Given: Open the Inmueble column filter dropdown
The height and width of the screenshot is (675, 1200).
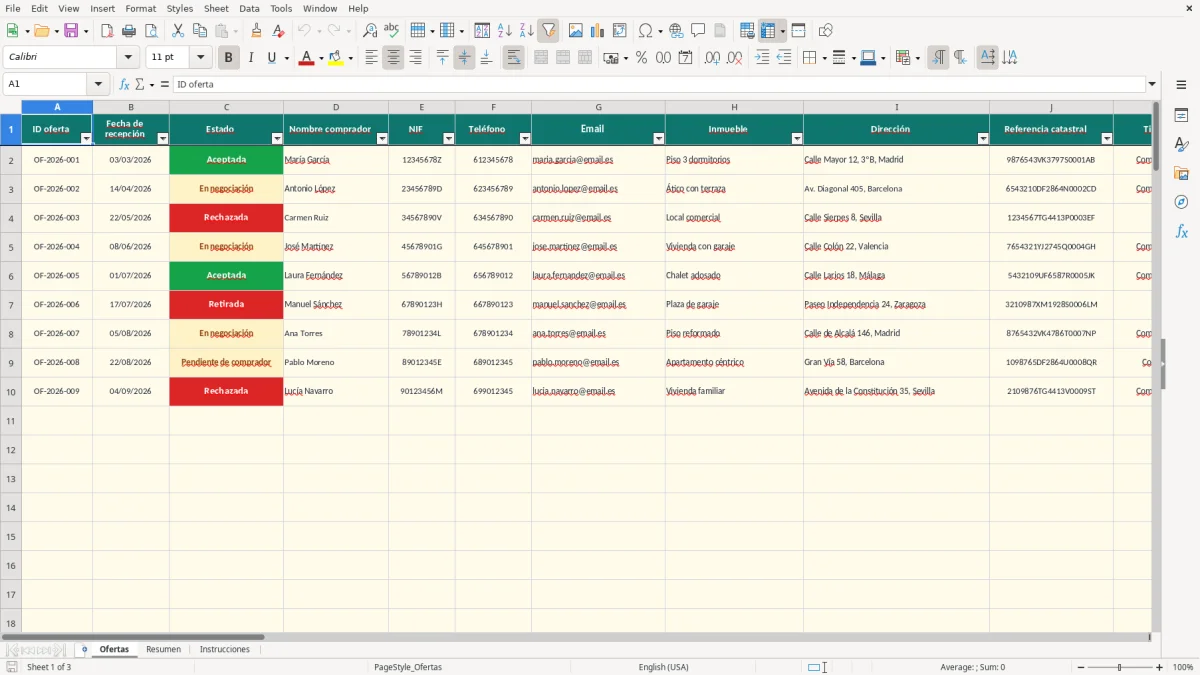Looking at the screenshot, I should tap(796, 139).
